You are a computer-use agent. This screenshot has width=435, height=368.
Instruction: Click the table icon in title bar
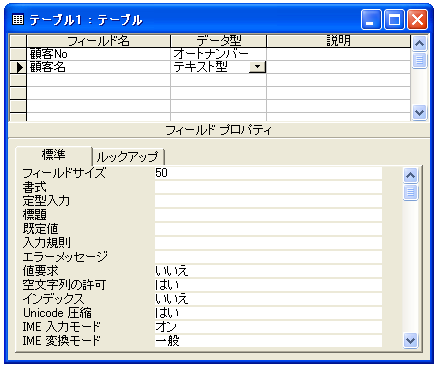(x=18, y=20)
